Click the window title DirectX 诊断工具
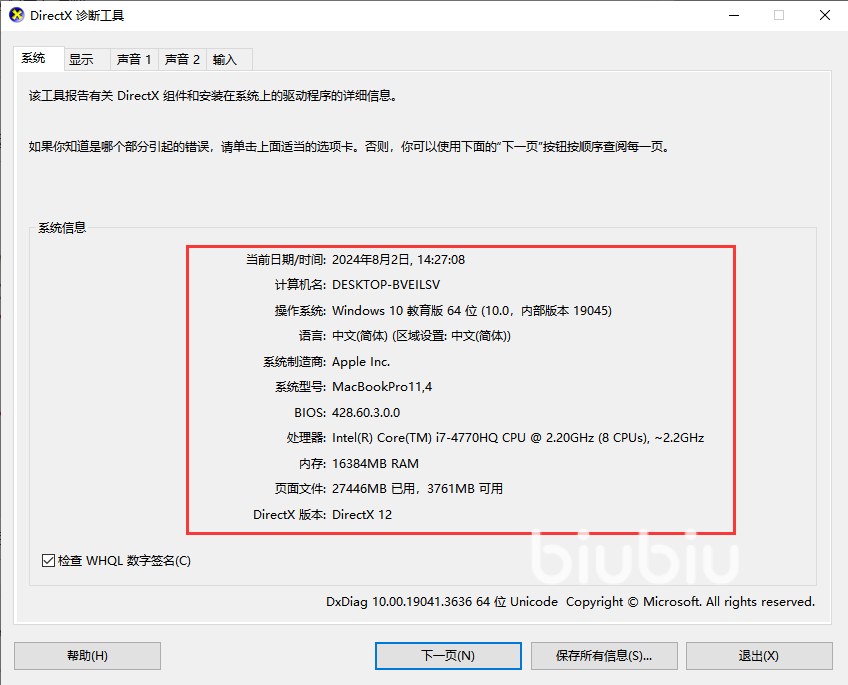Screen dimensions: 848x685 pyautogui.click(x=77, y=16)
